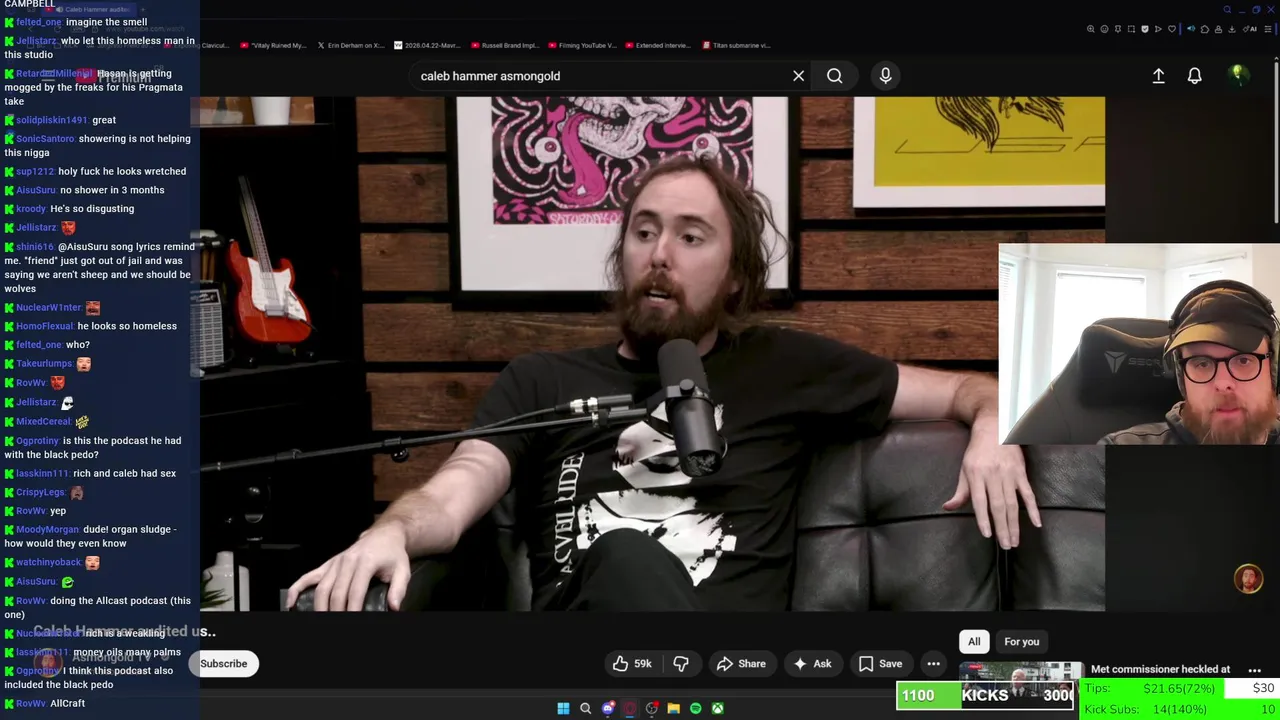Click chat username Ogprotiny asking about the podcast

pyautogui.click(x=37, y=441)
